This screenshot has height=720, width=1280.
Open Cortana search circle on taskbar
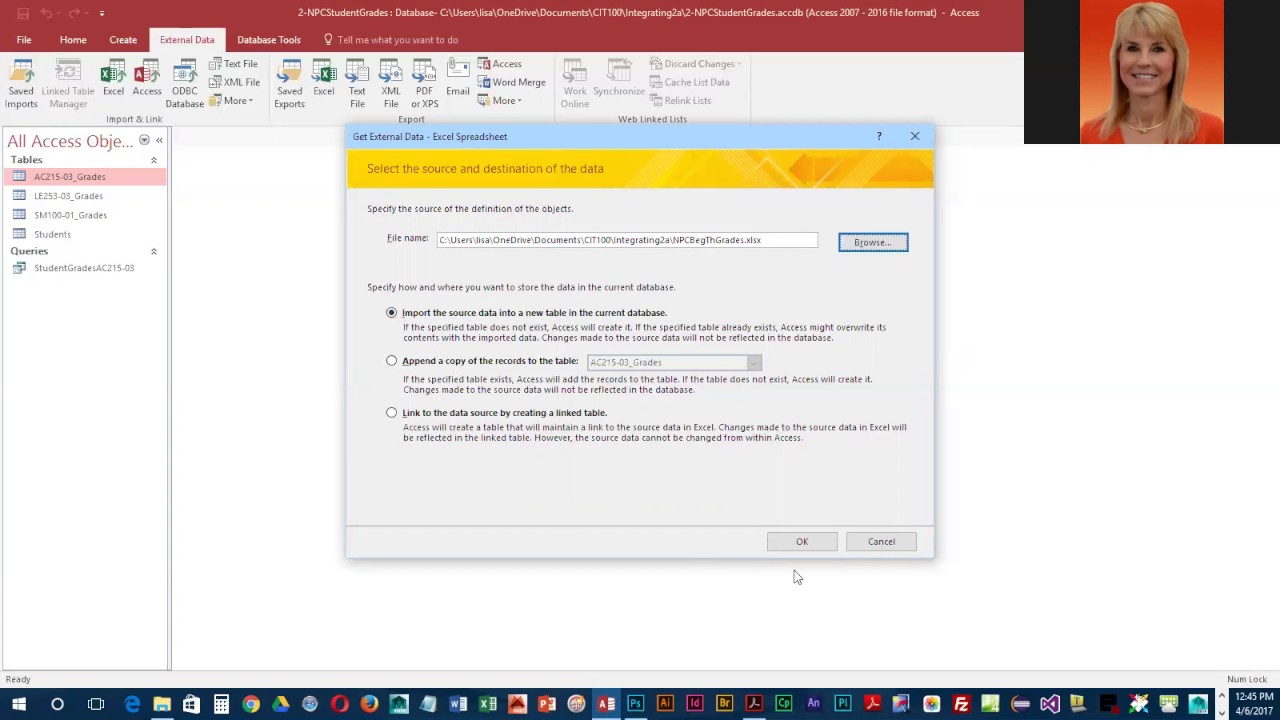[57, 704]
